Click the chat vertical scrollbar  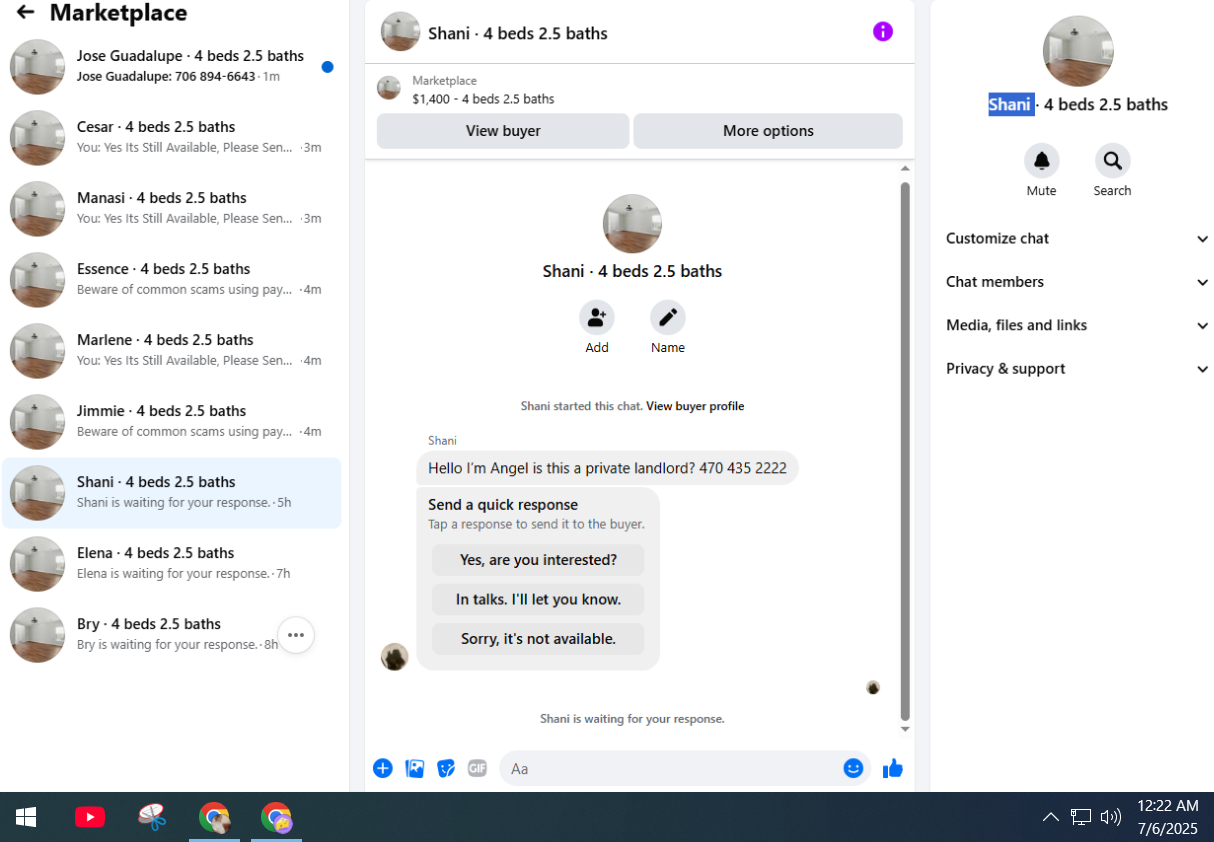coord(905,450)
